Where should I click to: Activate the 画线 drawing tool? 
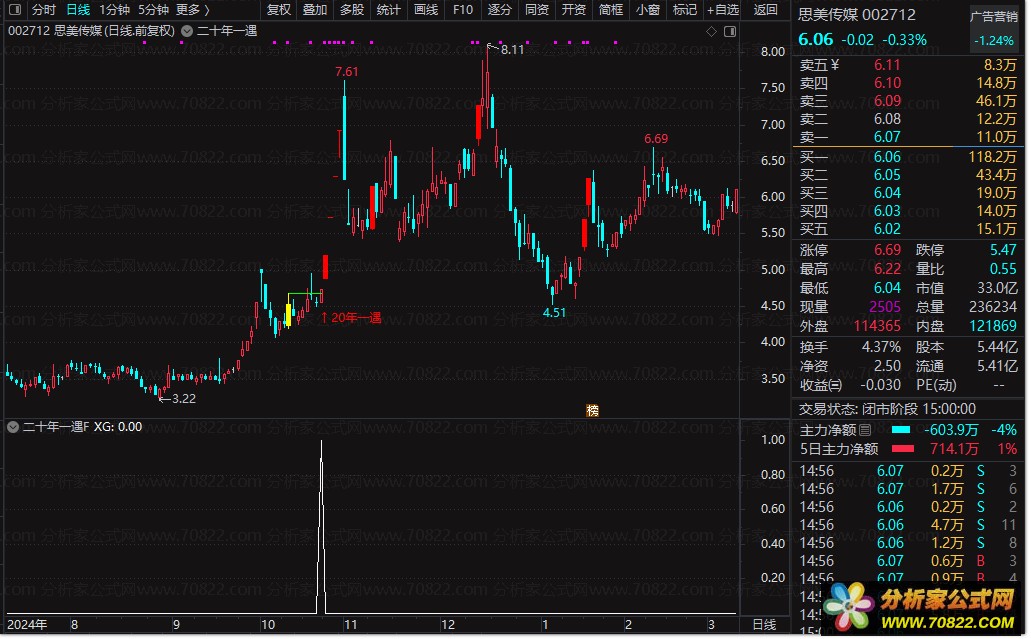coord(426,10)
